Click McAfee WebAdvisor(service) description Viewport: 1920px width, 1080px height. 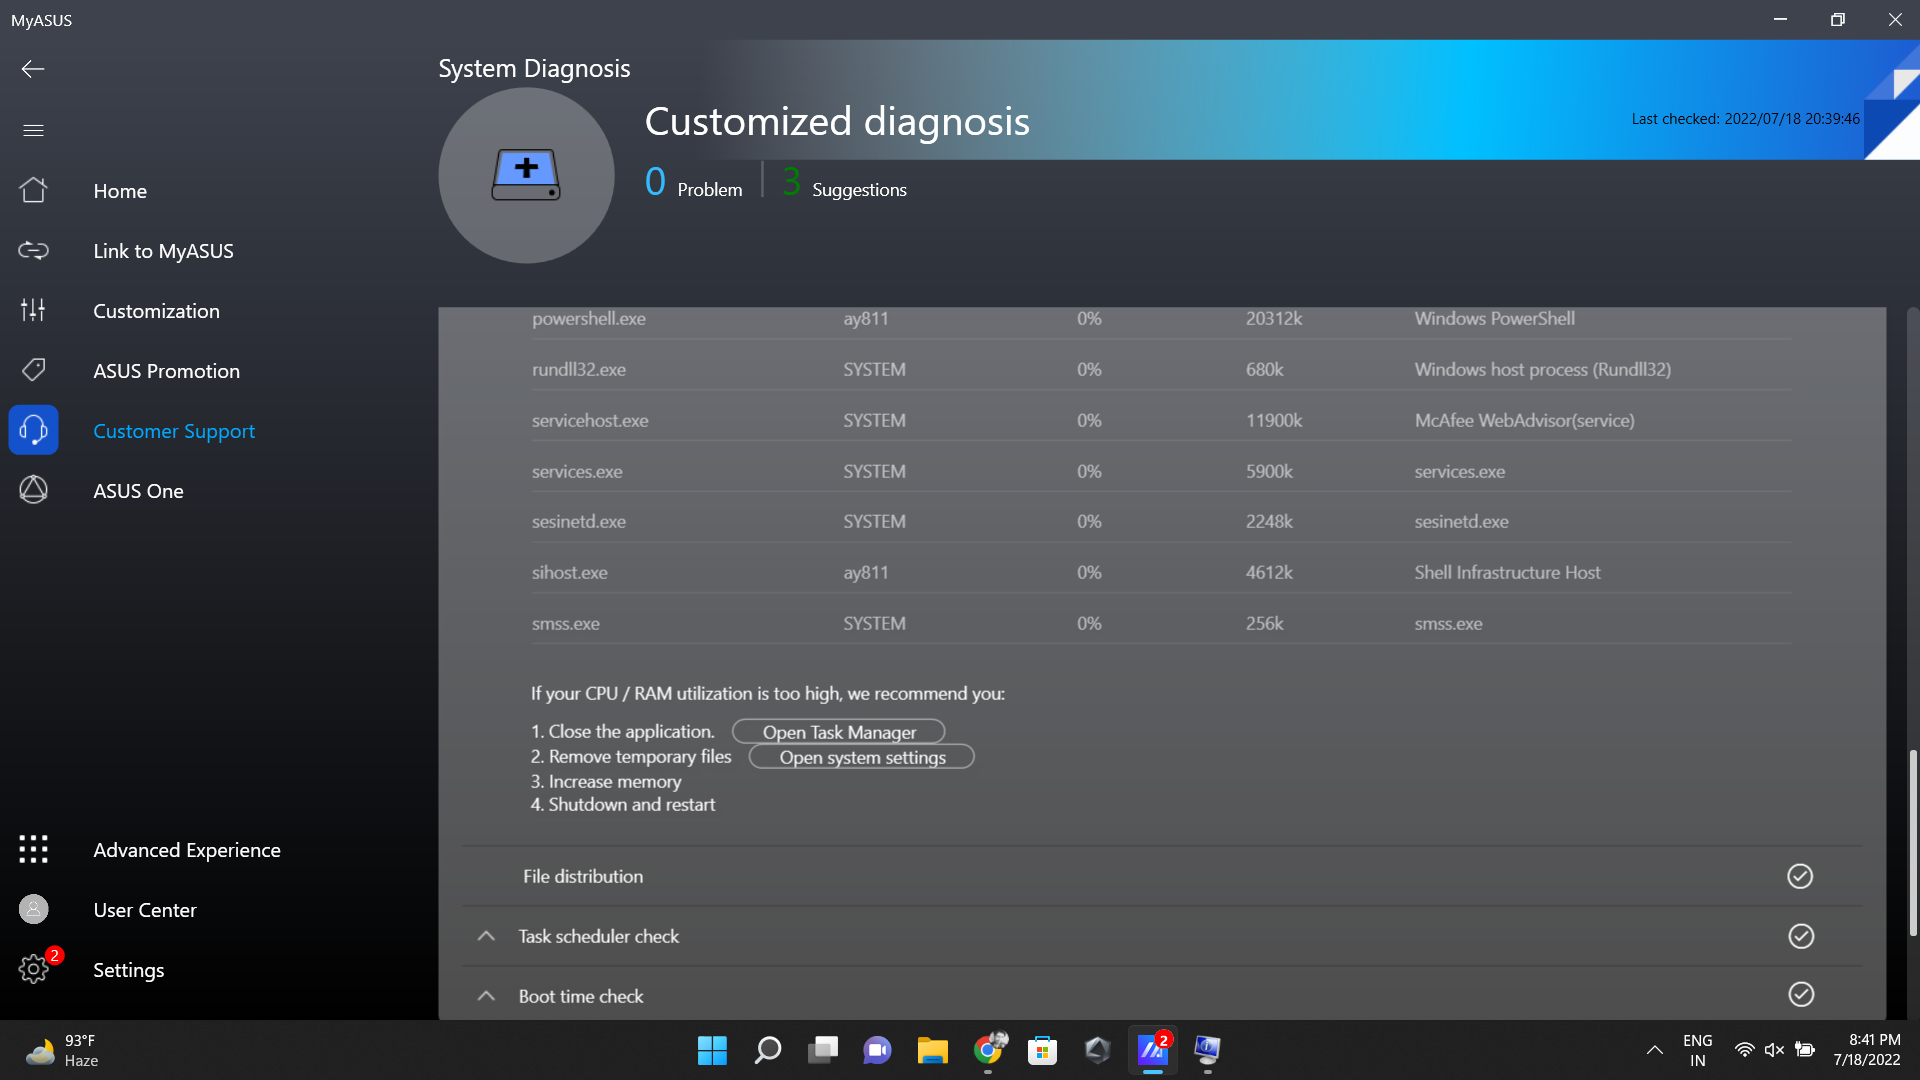pyautogui.click(x=1524, y=420)
